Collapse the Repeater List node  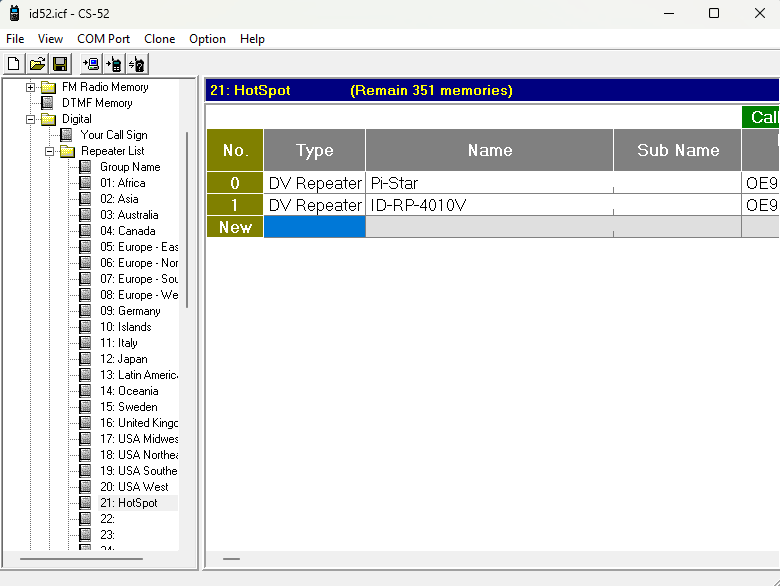click(x=49, y=151)
